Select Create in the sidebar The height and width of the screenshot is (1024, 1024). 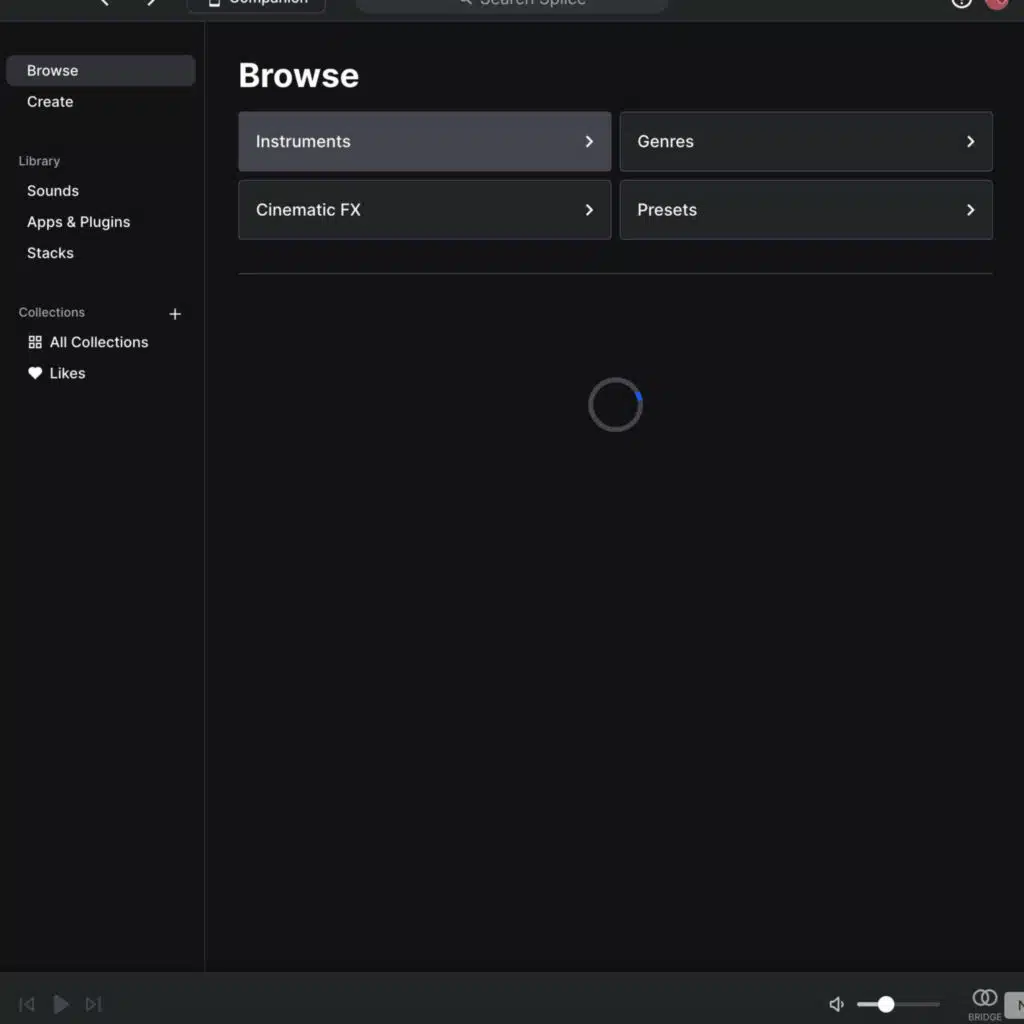[50, 102]
